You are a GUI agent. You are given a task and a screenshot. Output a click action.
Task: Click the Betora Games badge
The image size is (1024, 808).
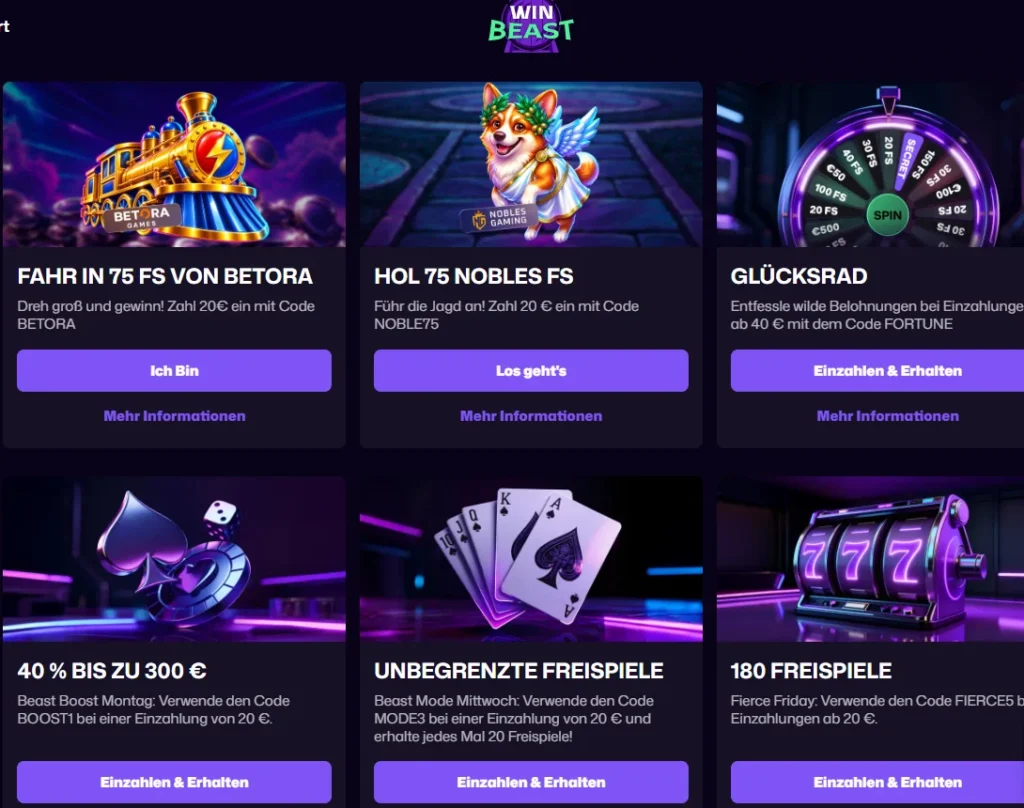point(141,218)
